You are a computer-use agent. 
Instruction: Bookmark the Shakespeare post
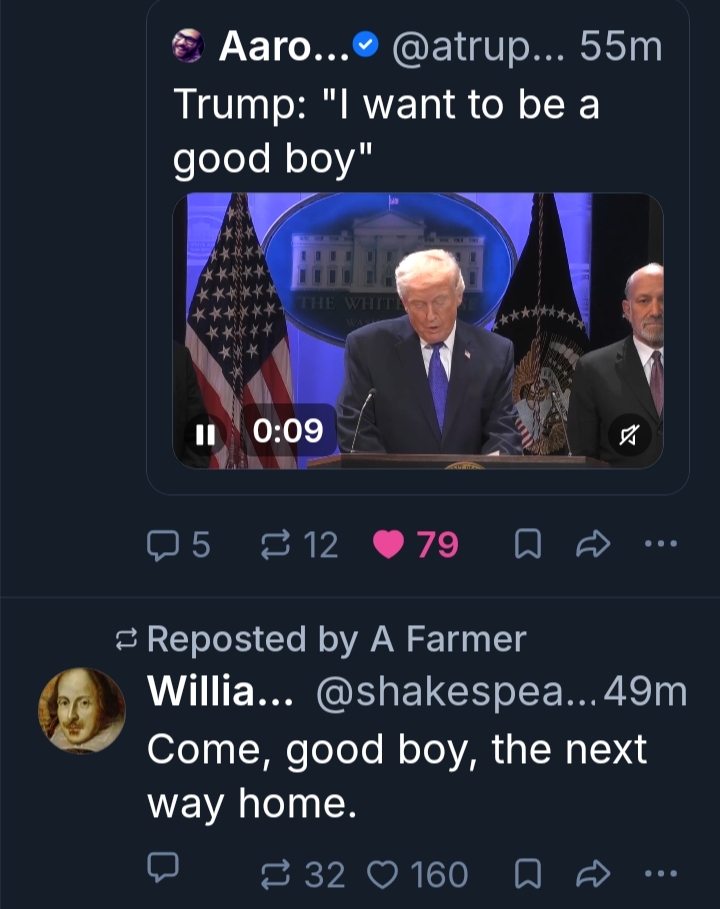pos(526,875)
